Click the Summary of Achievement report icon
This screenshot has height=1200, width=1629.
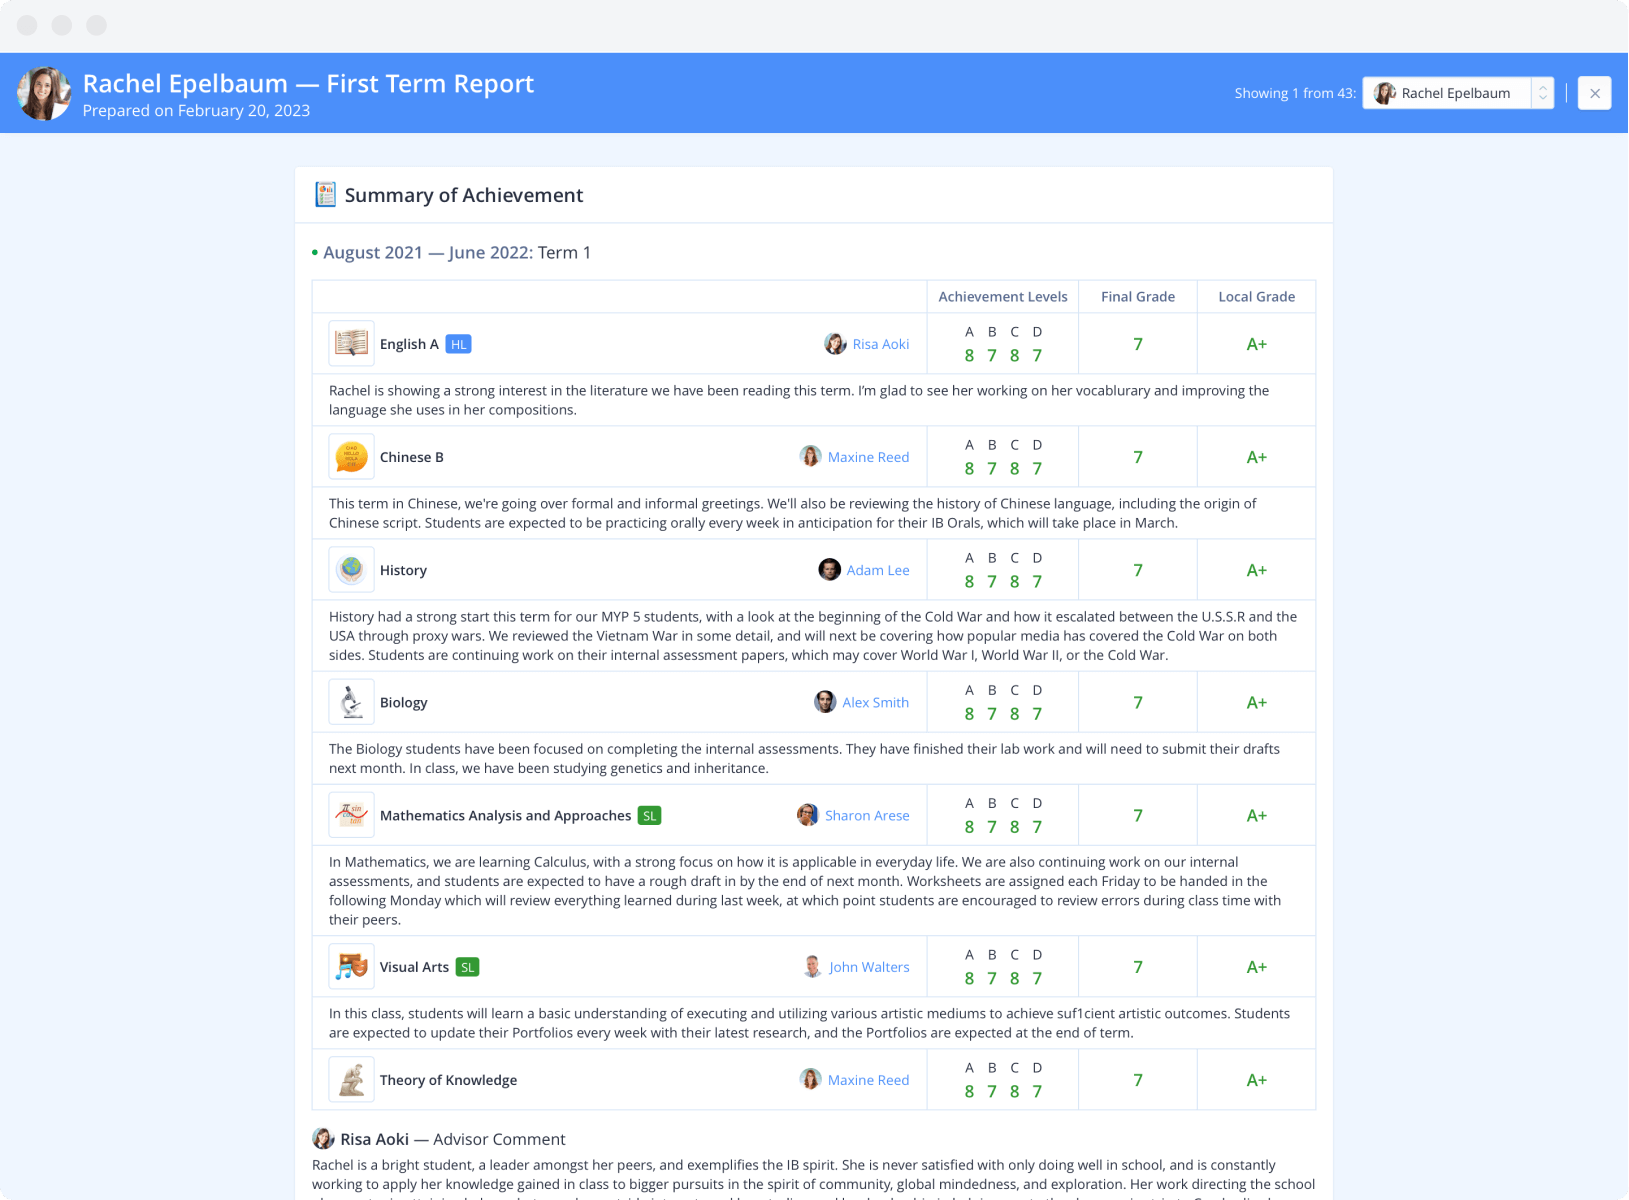click(325, 195)
